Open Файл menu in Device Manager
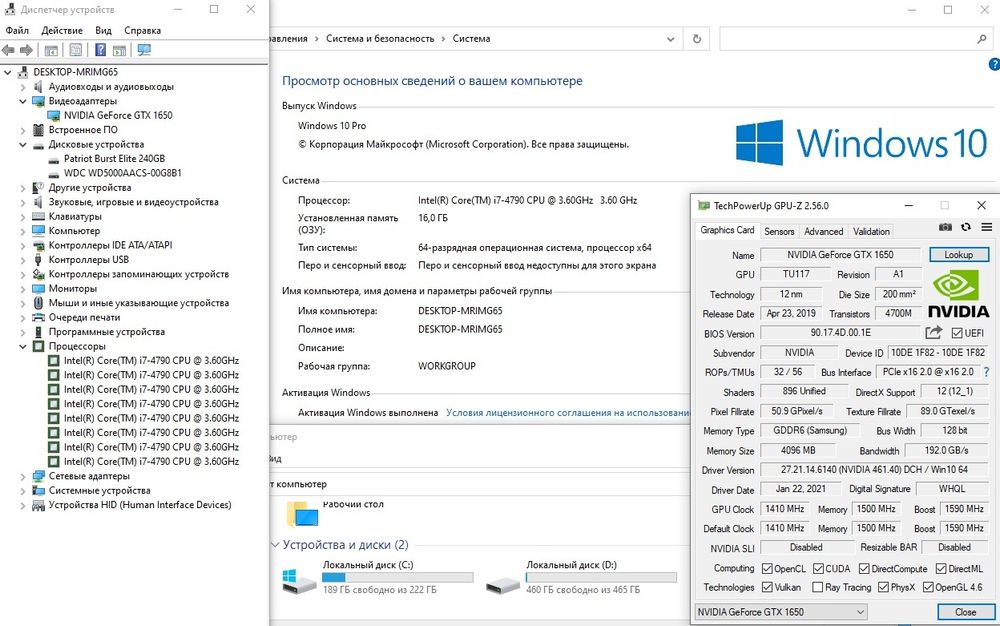Viewport: 1000px width, 626px height. pos(17,30)
